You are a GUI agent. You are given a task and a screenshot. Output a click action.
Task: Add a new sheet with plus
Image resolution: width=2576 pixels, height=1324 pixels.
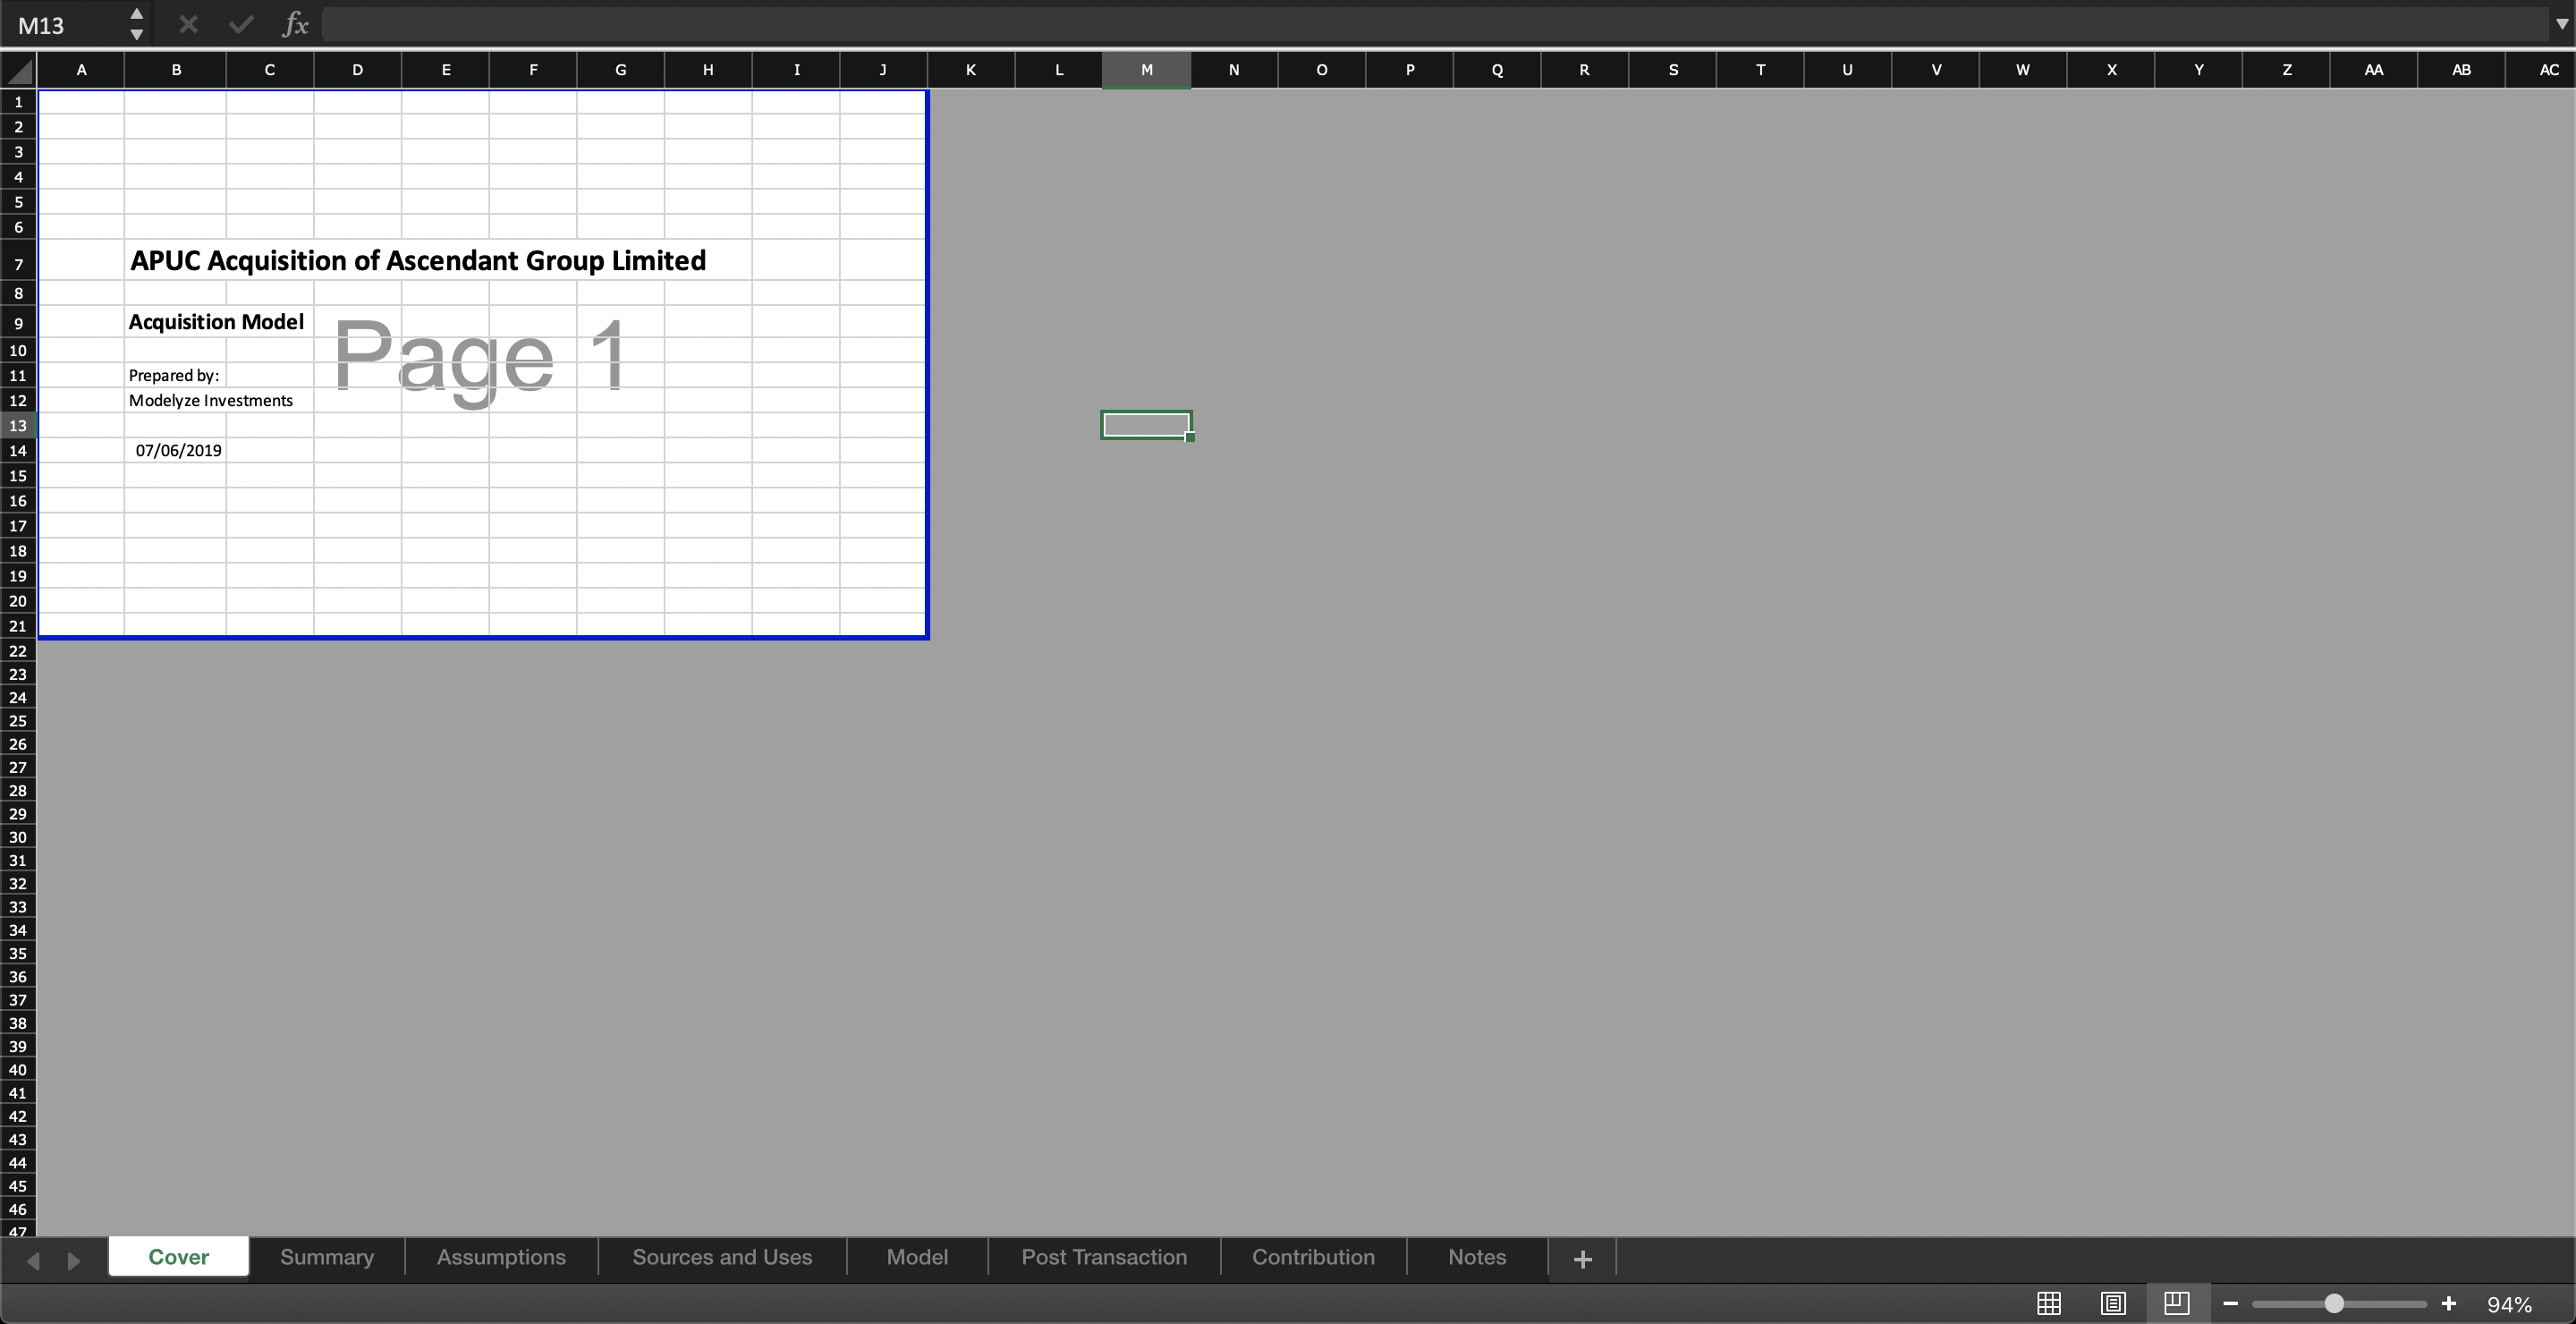[x=1583, y=1259]
